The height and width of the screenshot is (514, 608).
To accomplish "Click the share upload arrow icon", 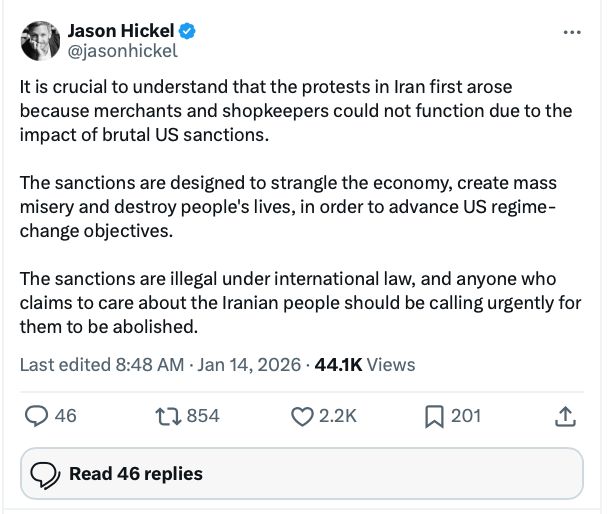I will 564,415.
